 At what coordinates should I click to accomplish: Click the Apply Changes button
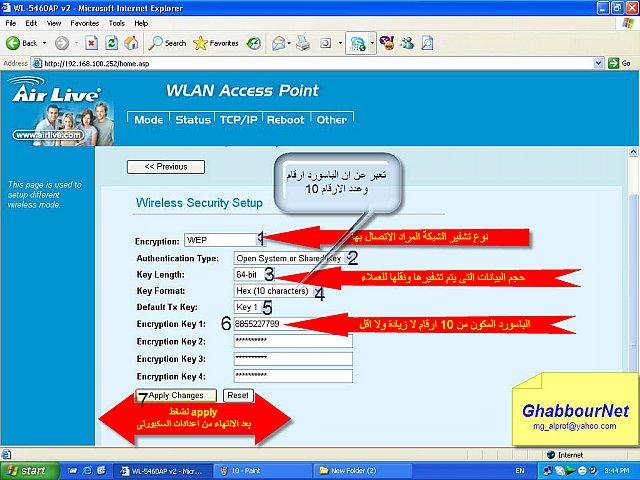[x=176, y=395]
